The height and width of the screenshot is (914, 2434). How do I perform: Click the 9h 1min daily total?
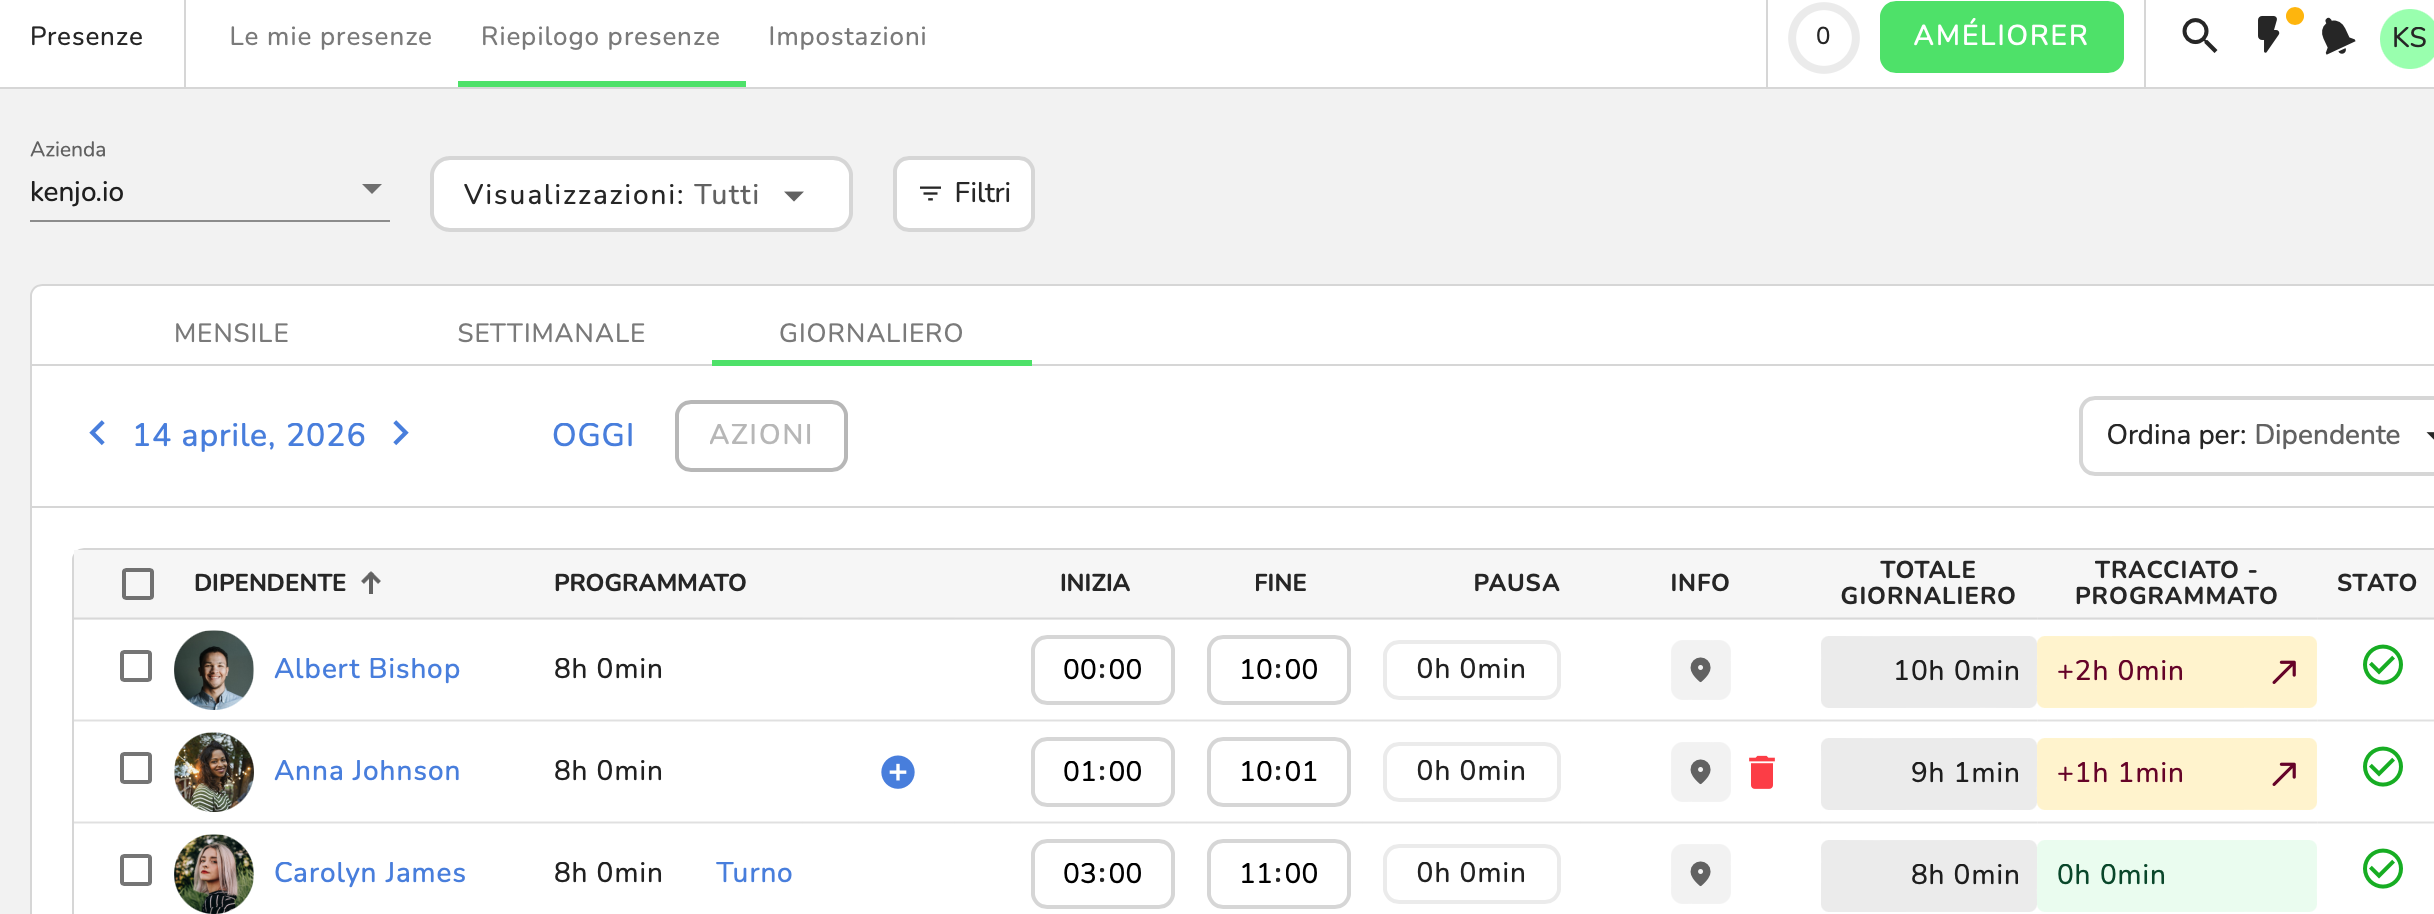click(1928, 773)
